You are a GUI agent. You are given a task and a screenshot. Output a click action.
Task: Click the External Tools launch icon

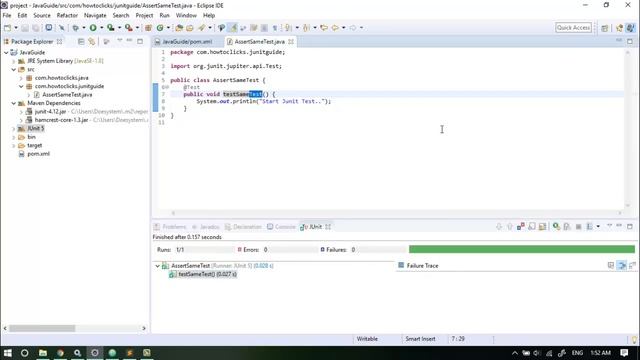click(128, 28)
